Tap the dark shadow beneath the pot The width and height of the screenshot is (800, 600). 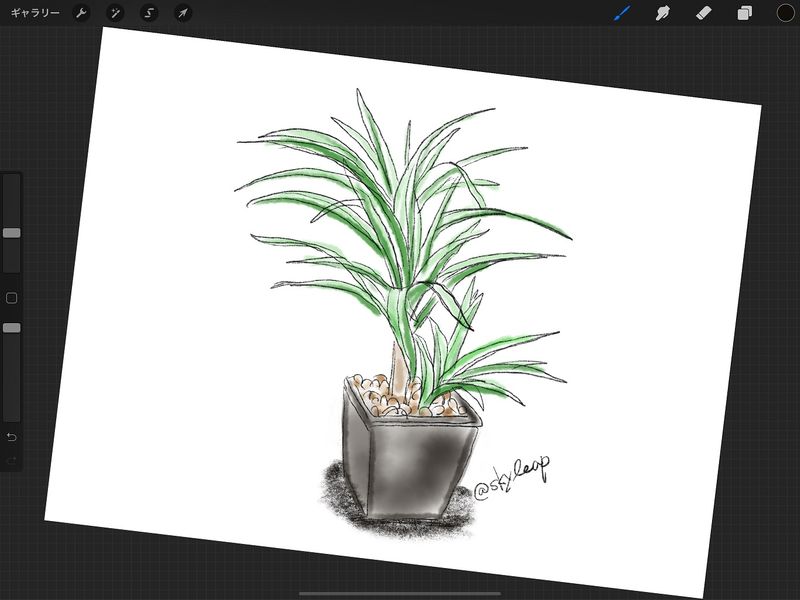tap(345, 495)
